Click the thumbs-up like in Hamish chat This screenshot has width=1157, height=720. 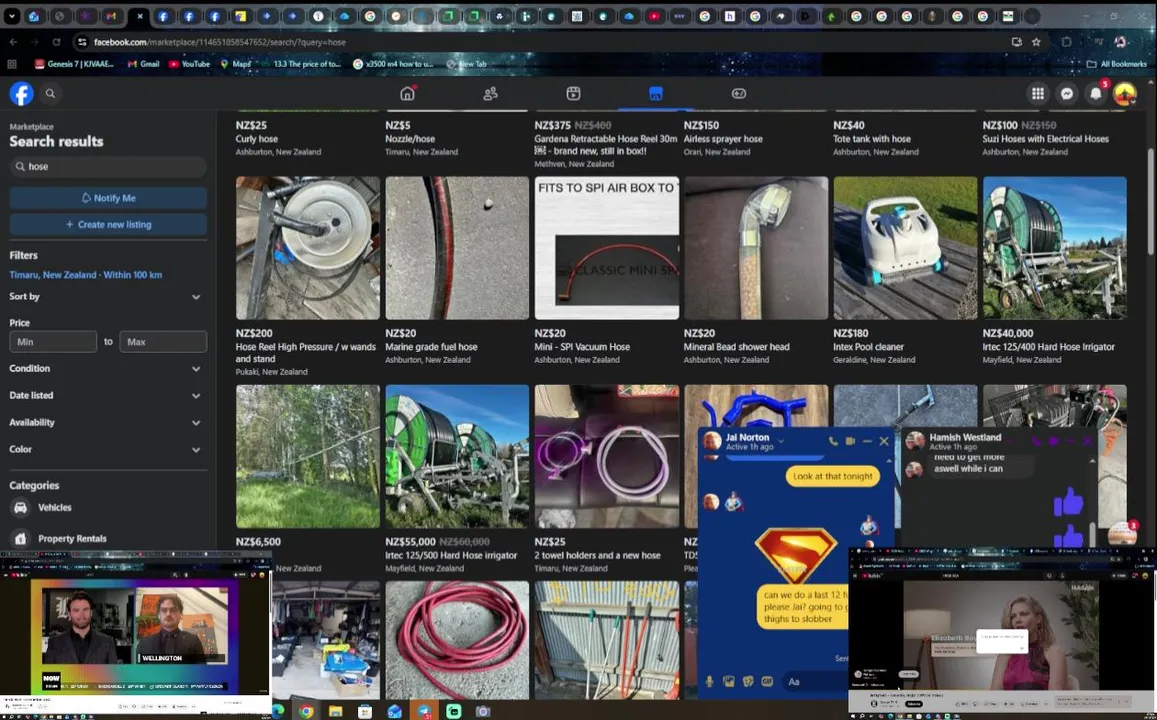point(1068,502)
